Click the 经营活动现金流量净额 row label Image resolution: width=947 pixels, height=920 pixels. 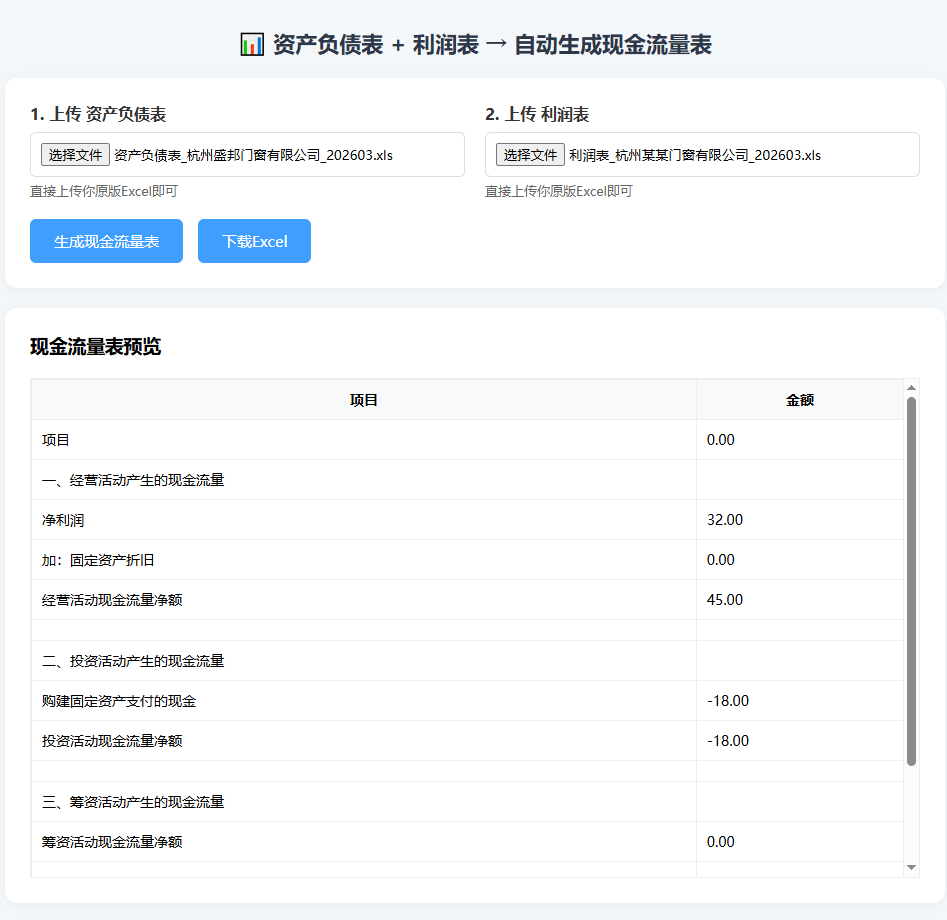coord(112,600)
